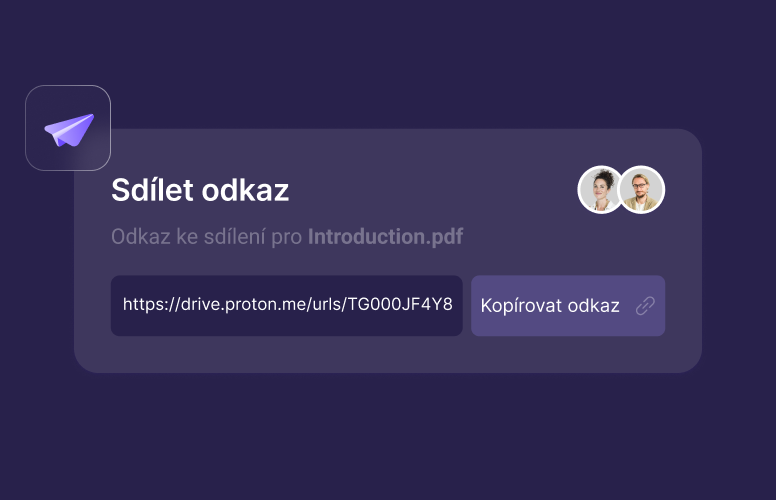The image size is (776, 500).
Task: Click inside the share URL field
Action: pyautogui.click(x=286, y=306)
